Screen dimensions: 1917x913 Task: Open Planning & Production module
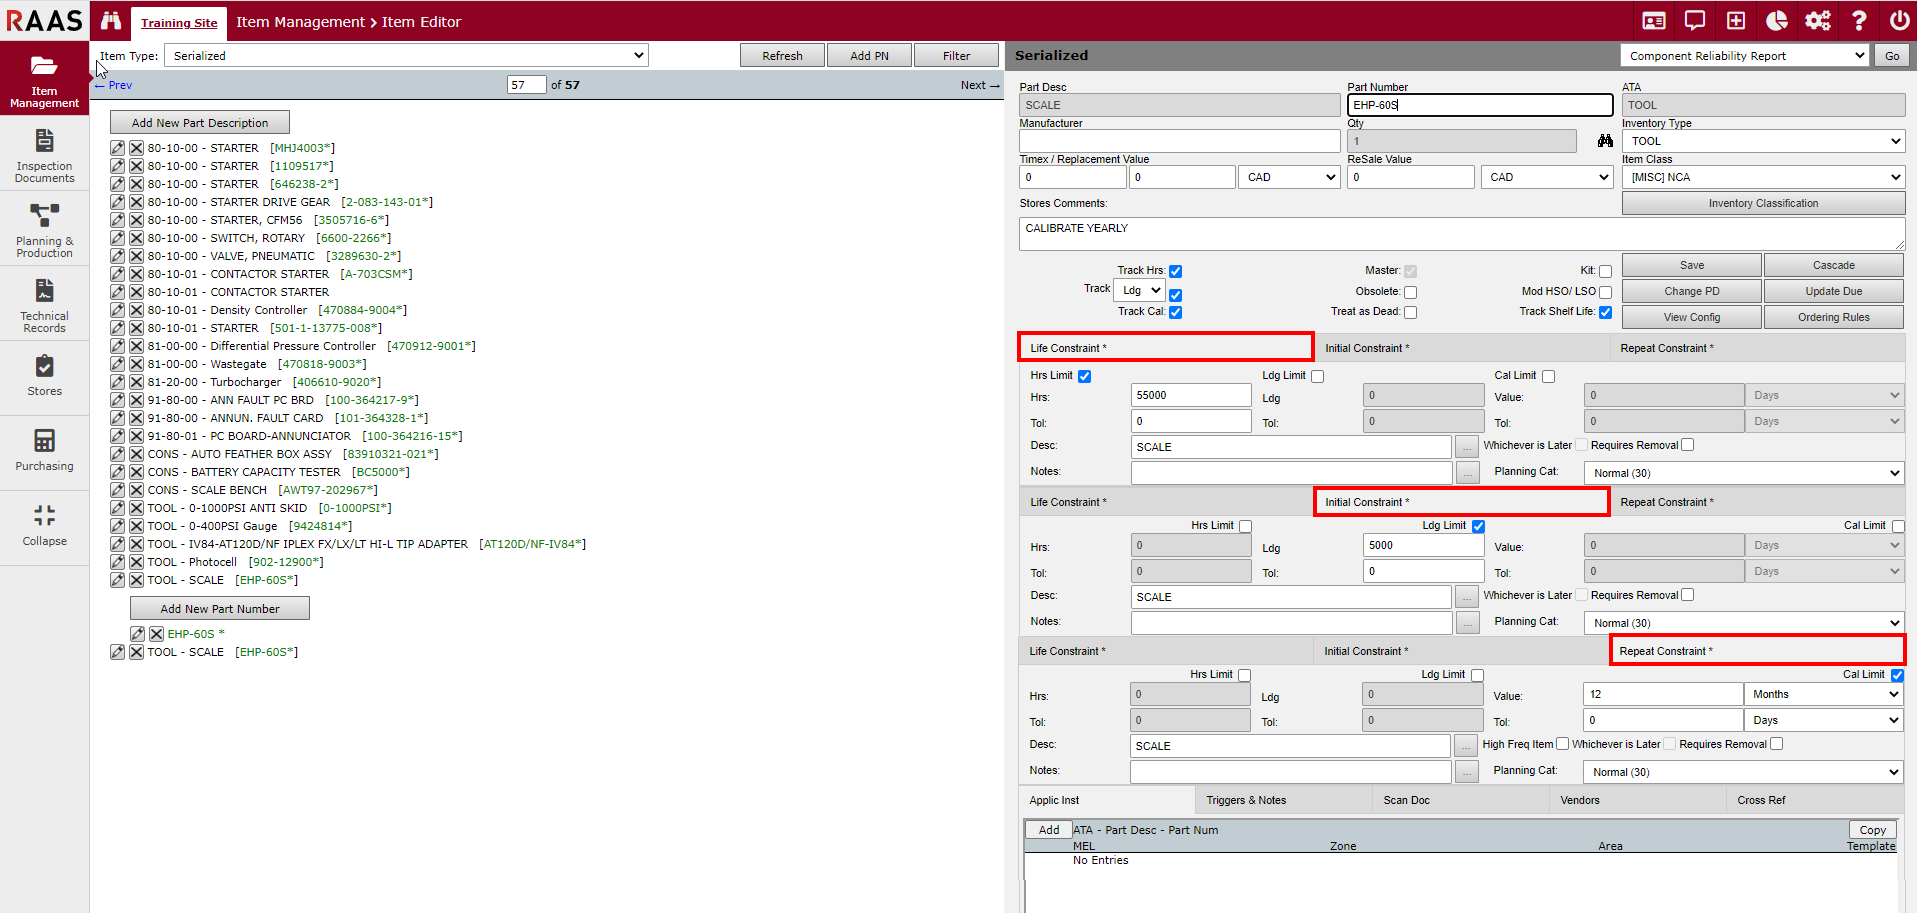click(44, 230)
